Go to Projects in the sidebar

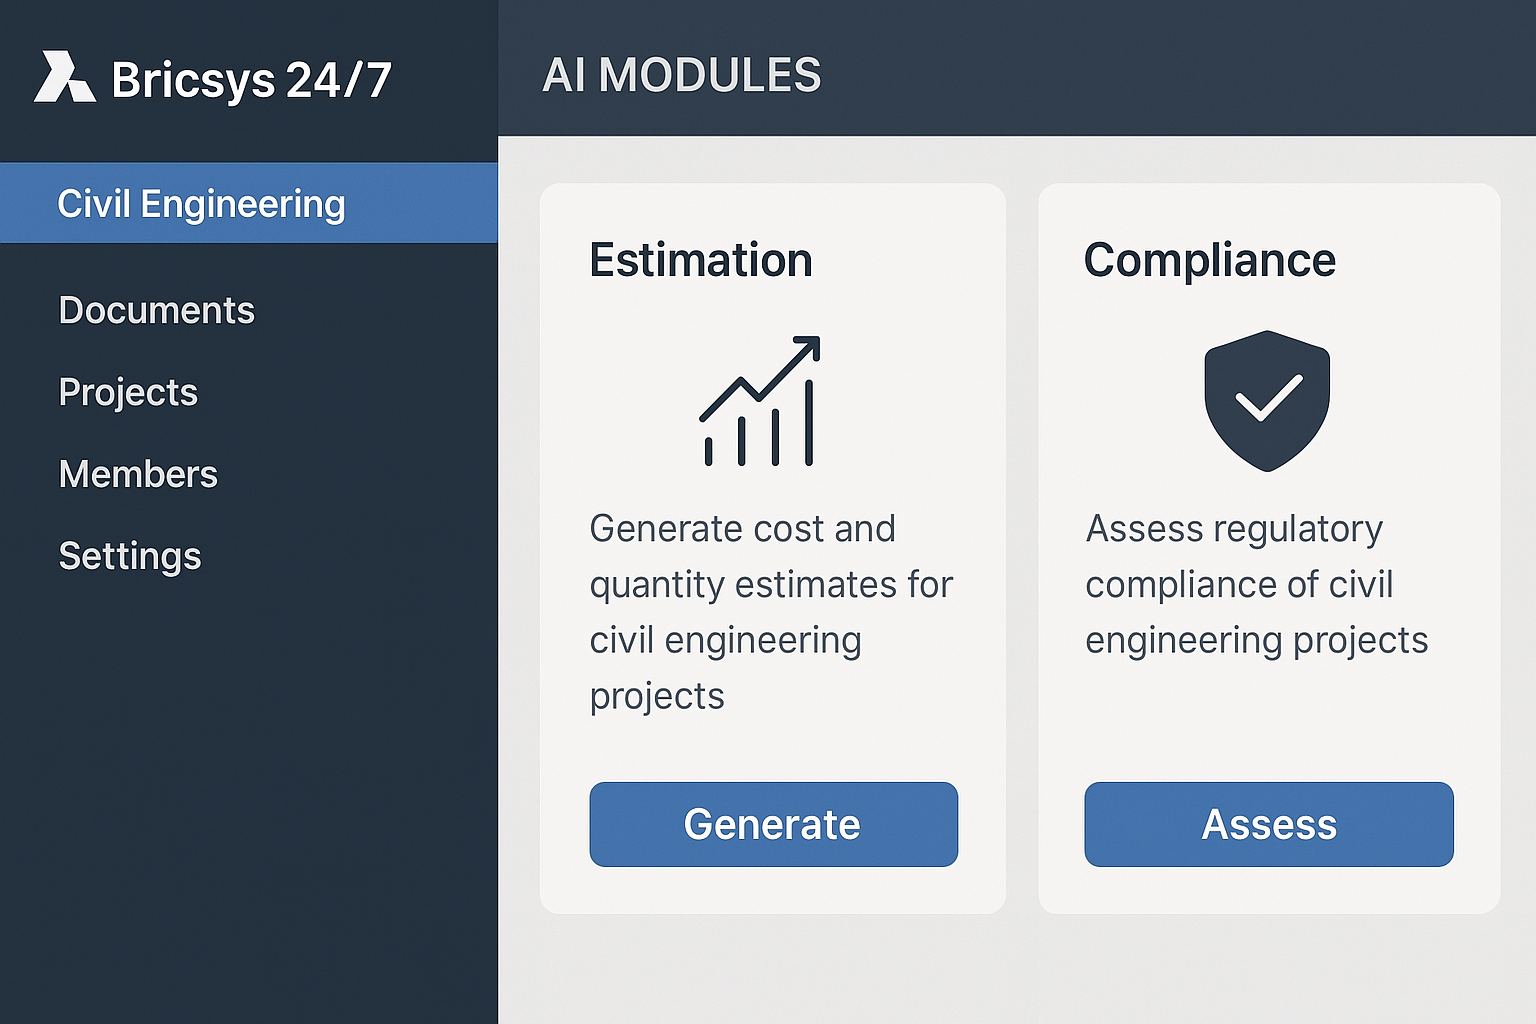(x=128, y=392)
